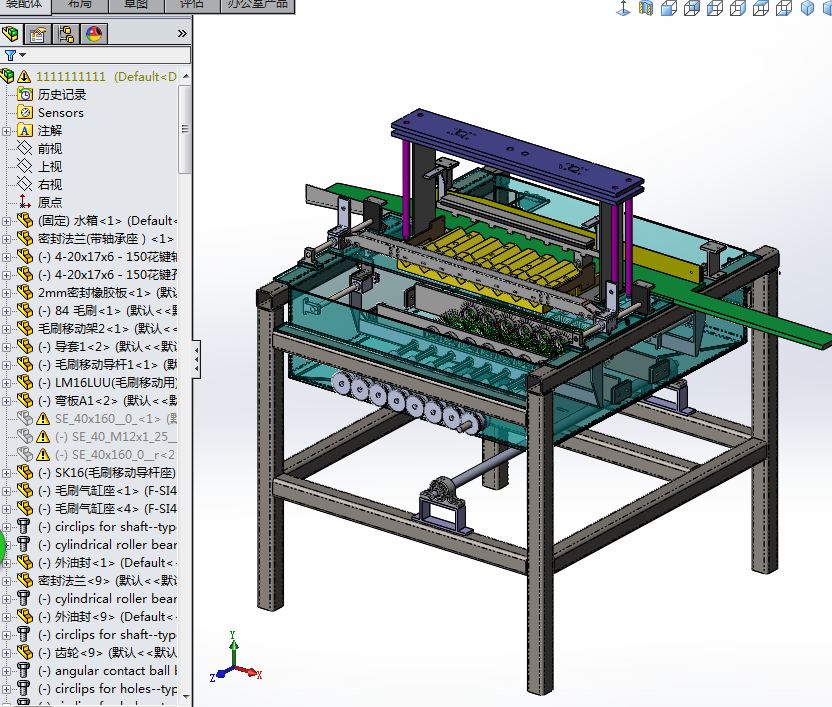Select 毛刷气缸座<1> in the tree
Screen dimensions: 832x707
coord(107,491)
